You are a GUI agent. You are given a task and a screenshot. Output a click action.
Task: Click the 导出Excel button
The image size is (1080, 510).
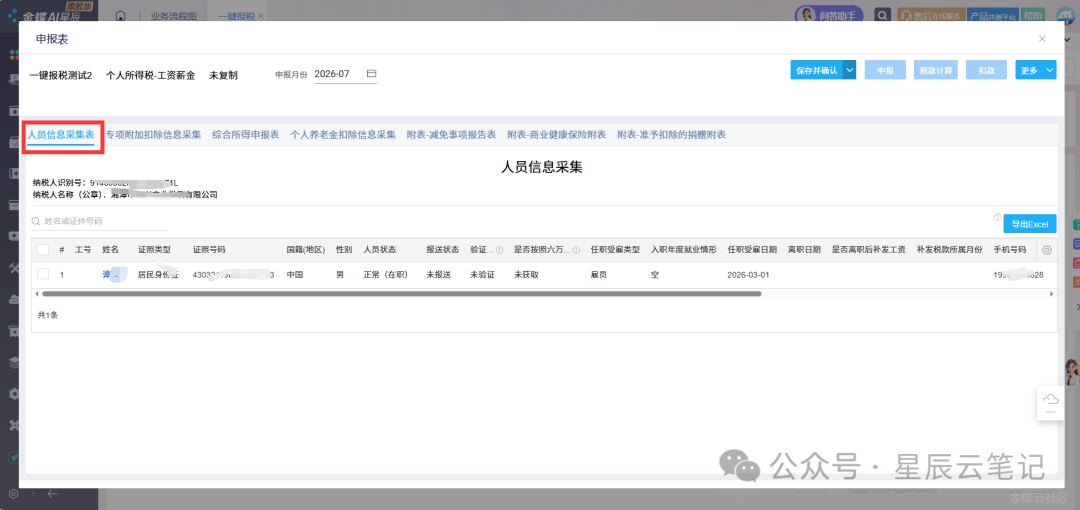click(x=1030, y=224)
